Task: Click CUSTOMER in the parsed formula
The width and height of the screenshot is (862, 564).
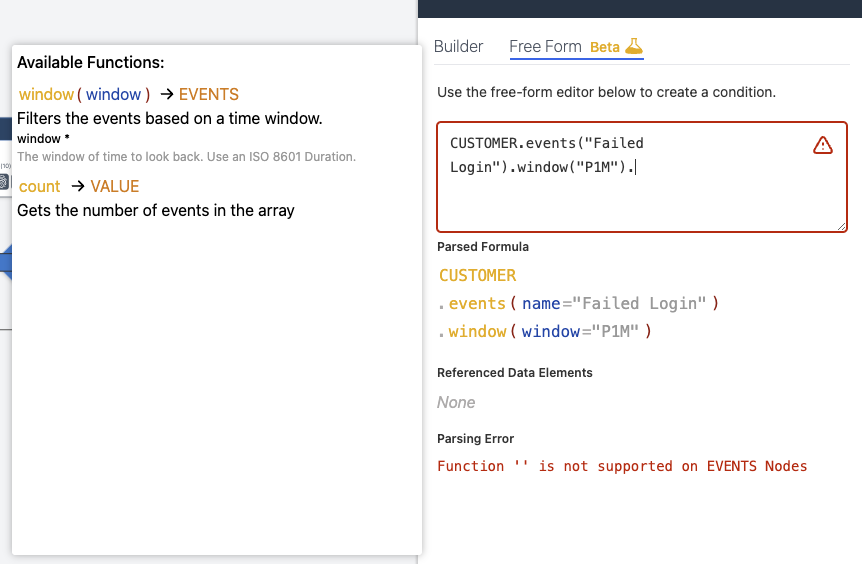Action: tap(477, 275)
